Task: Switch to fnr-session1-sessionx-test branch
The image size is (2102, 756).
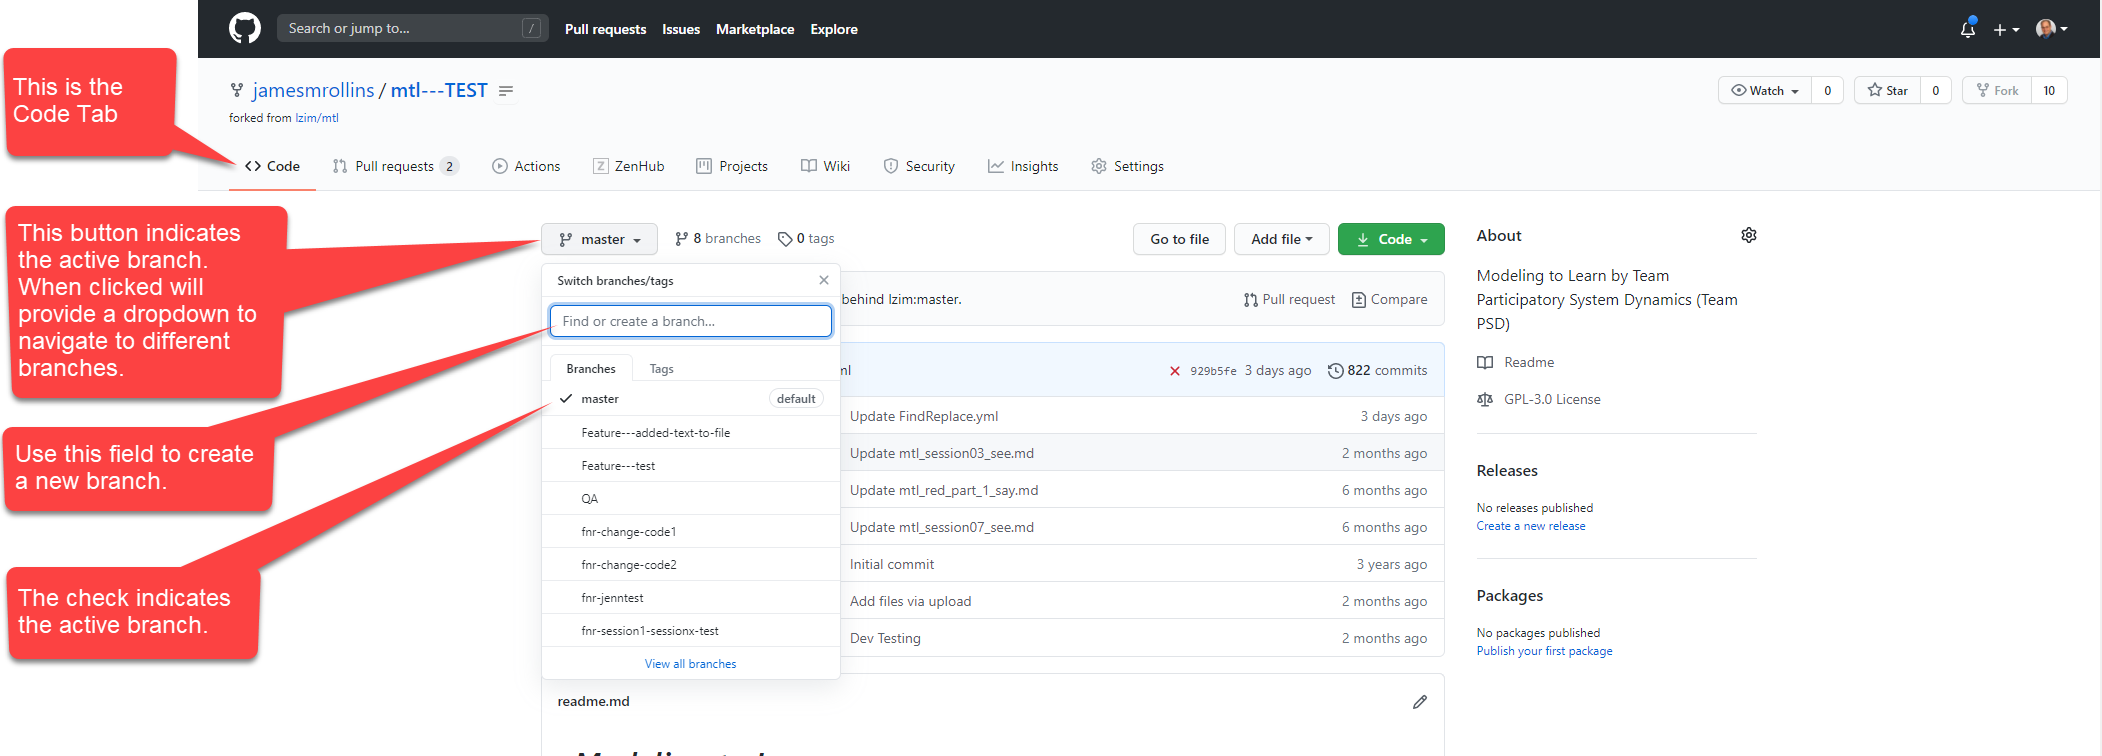Action: click(691, 630)
